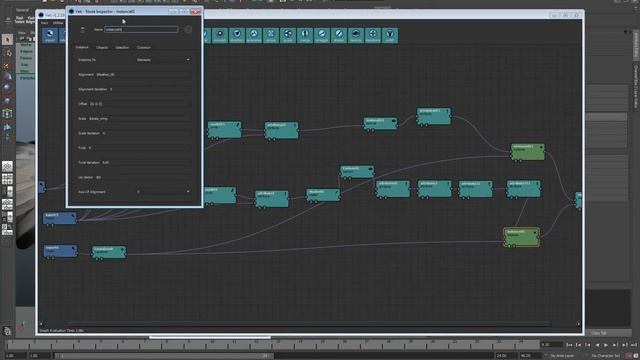Screen dimensions: 640x360
Task: Click the play forwards button
Action: (x=606, y=345)
